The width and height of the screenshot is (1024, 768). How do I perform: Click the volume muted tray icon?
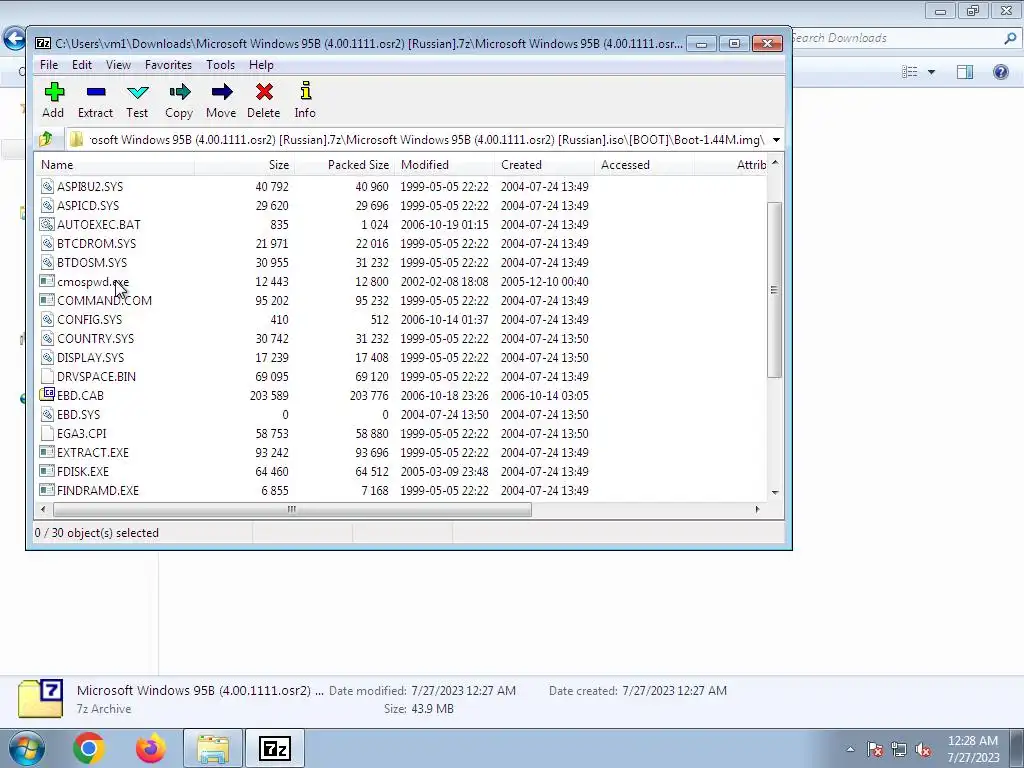923,750
